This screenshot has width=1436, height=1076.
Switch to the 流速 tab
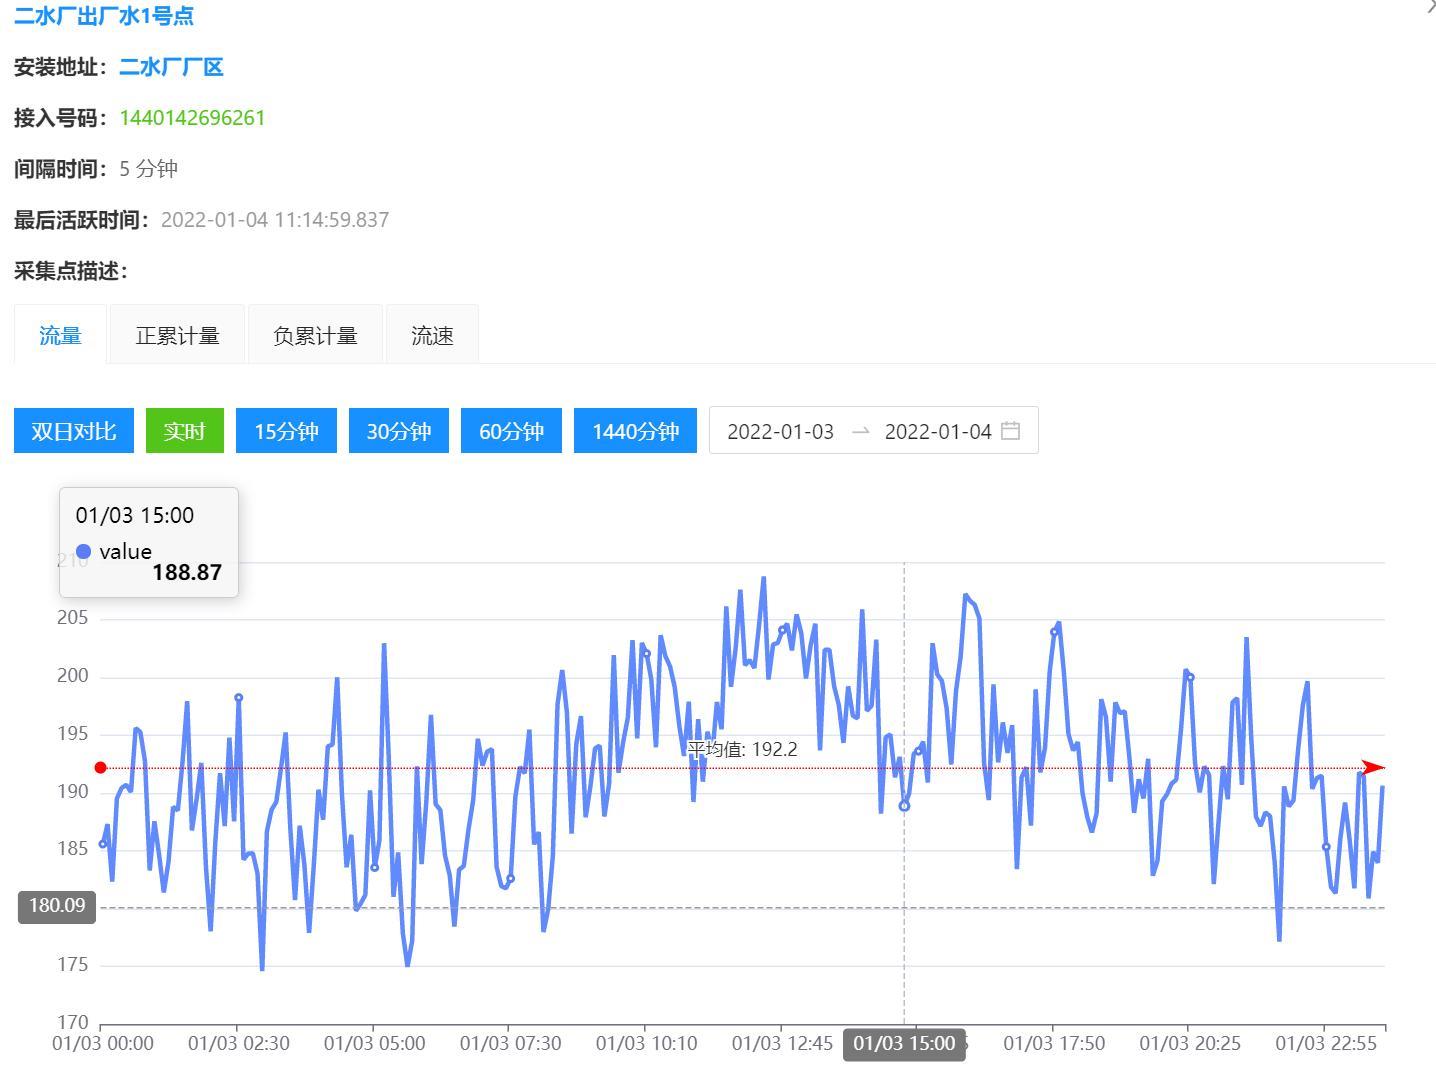[432, 336]
